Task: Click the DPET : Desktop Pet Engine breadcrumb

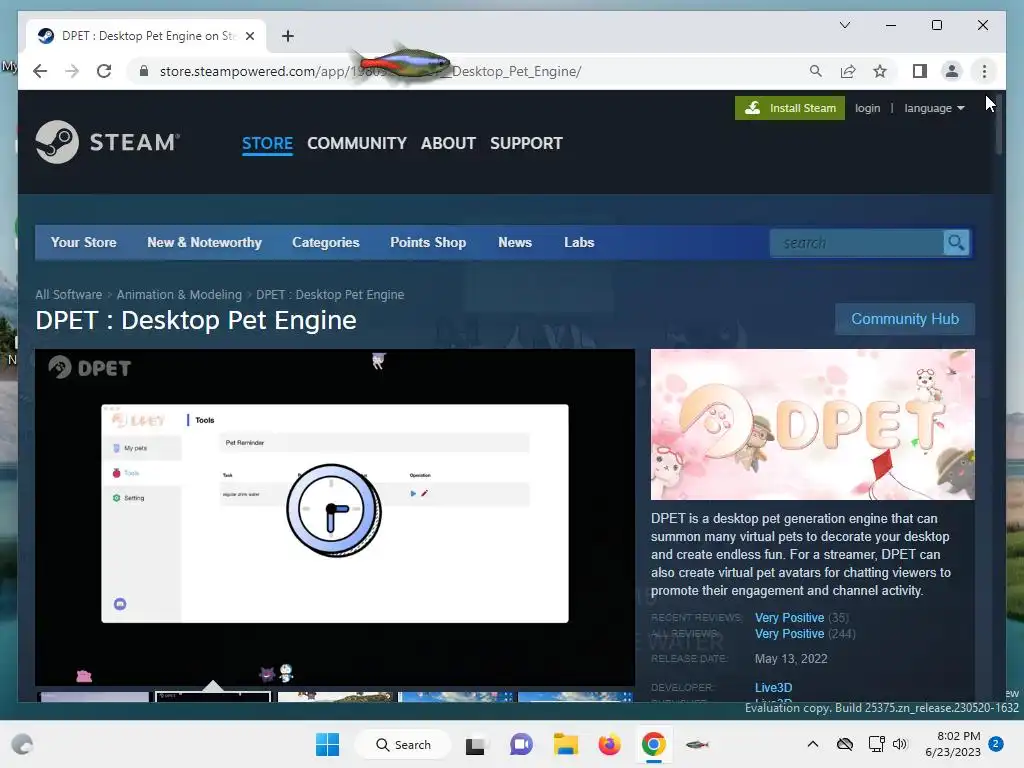Action: tap(330, 295)
